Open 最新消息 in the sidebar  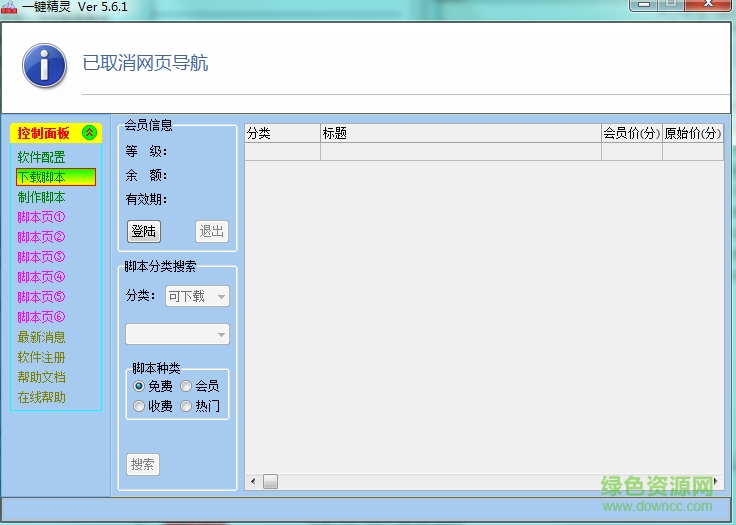point(41,337)
